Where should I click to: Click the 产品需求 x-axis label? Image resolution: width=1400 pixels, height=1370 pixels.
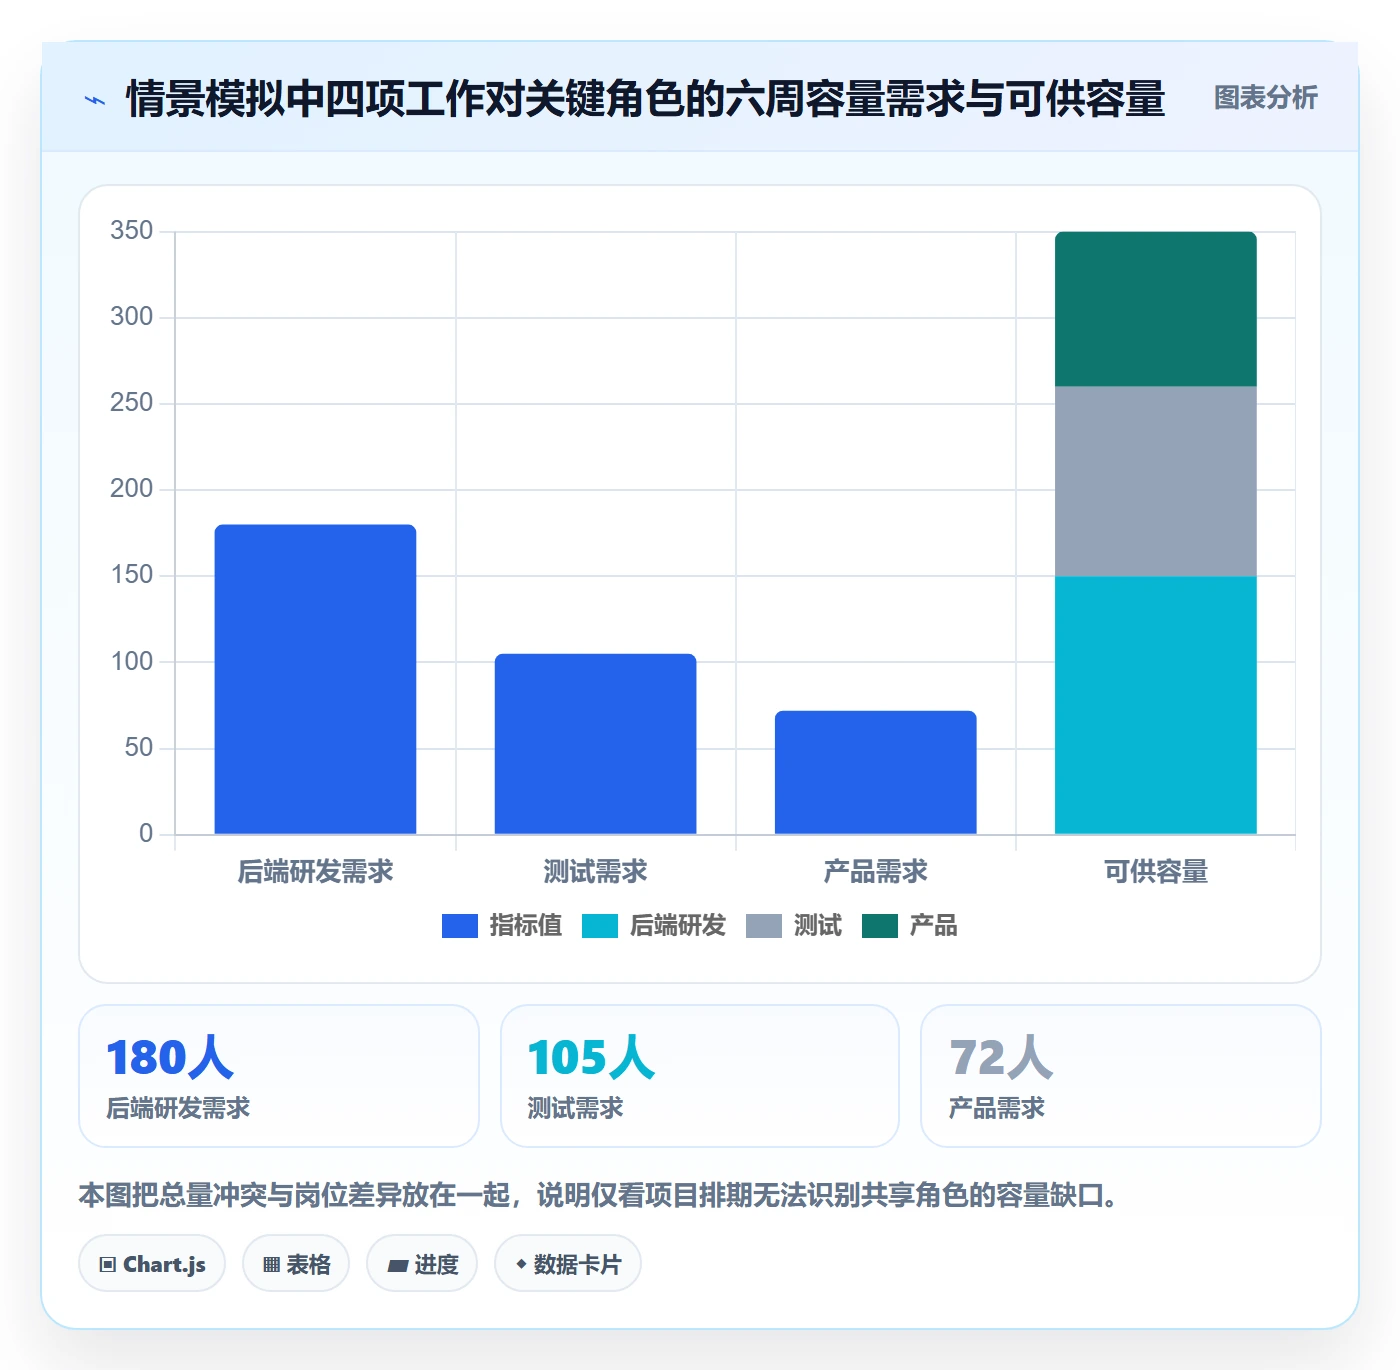pyautogui.click(x=875, y=872)
